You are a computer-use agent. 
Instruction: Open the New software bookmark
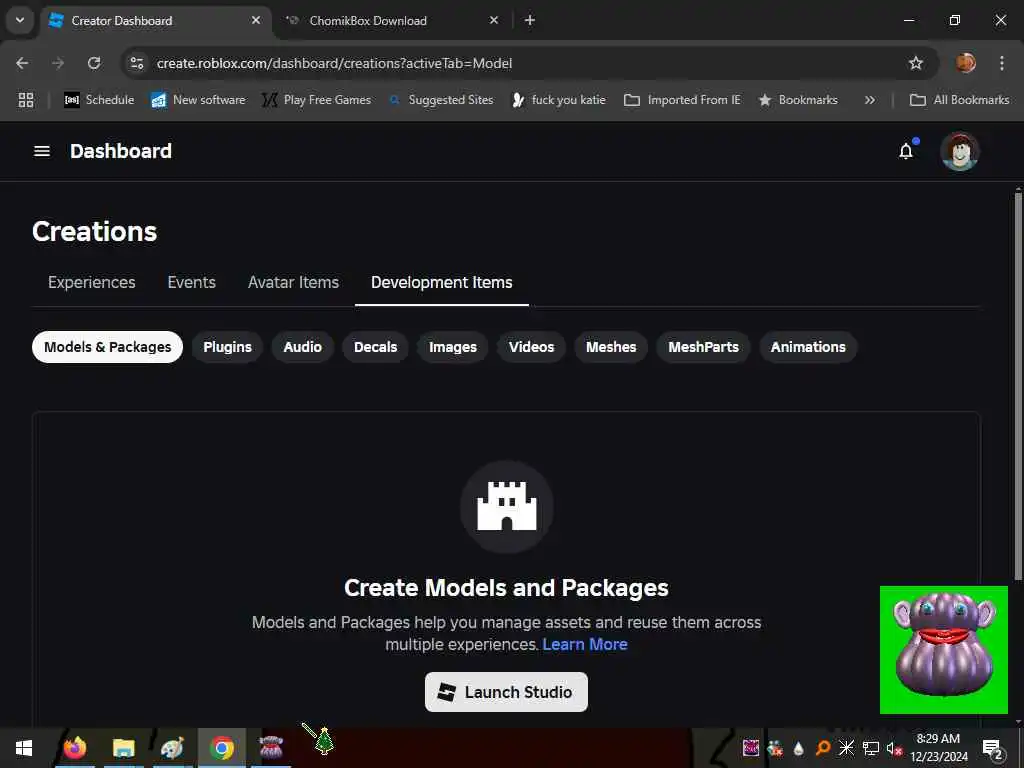point(198,100)
